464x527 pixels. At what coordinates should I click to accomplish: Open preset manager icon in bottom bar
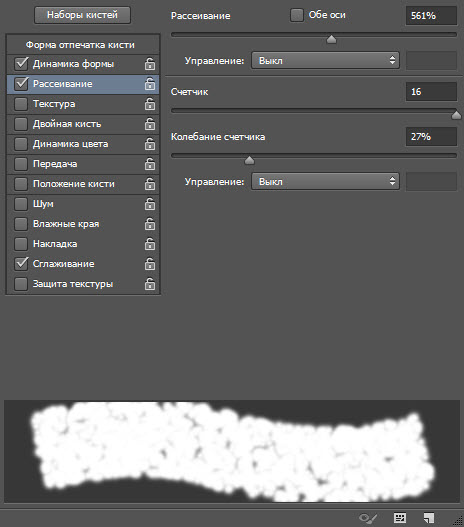(x=400, y=518)
